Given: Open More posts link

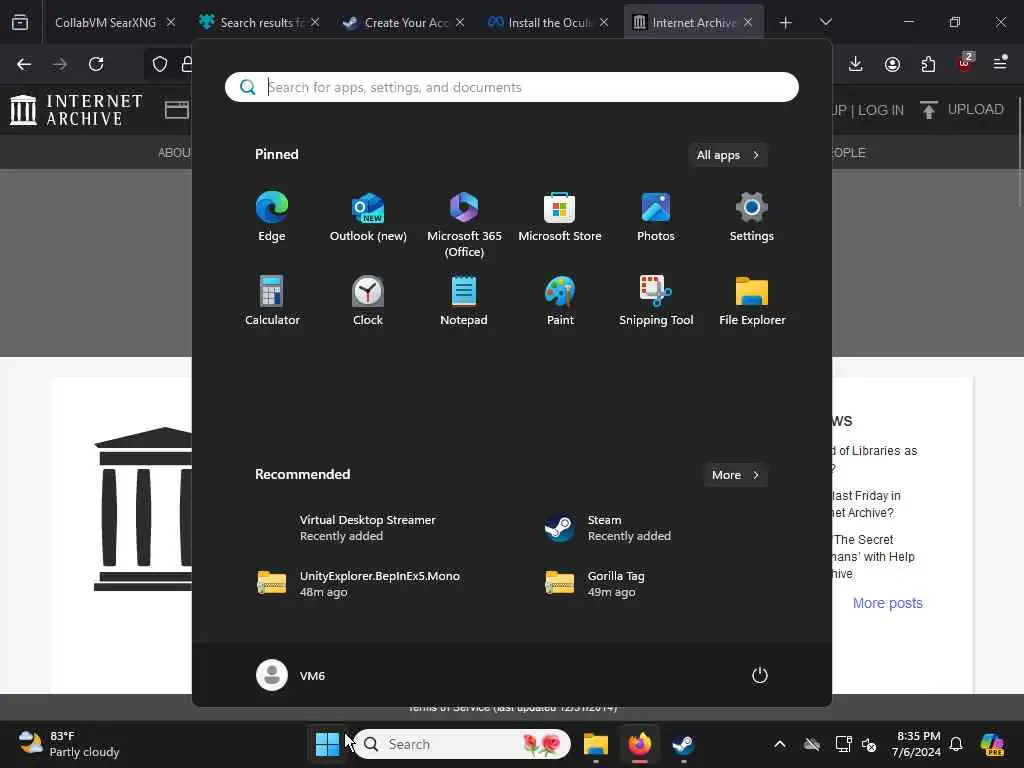Looking at the screenshot, I should (x=888, y=603).
